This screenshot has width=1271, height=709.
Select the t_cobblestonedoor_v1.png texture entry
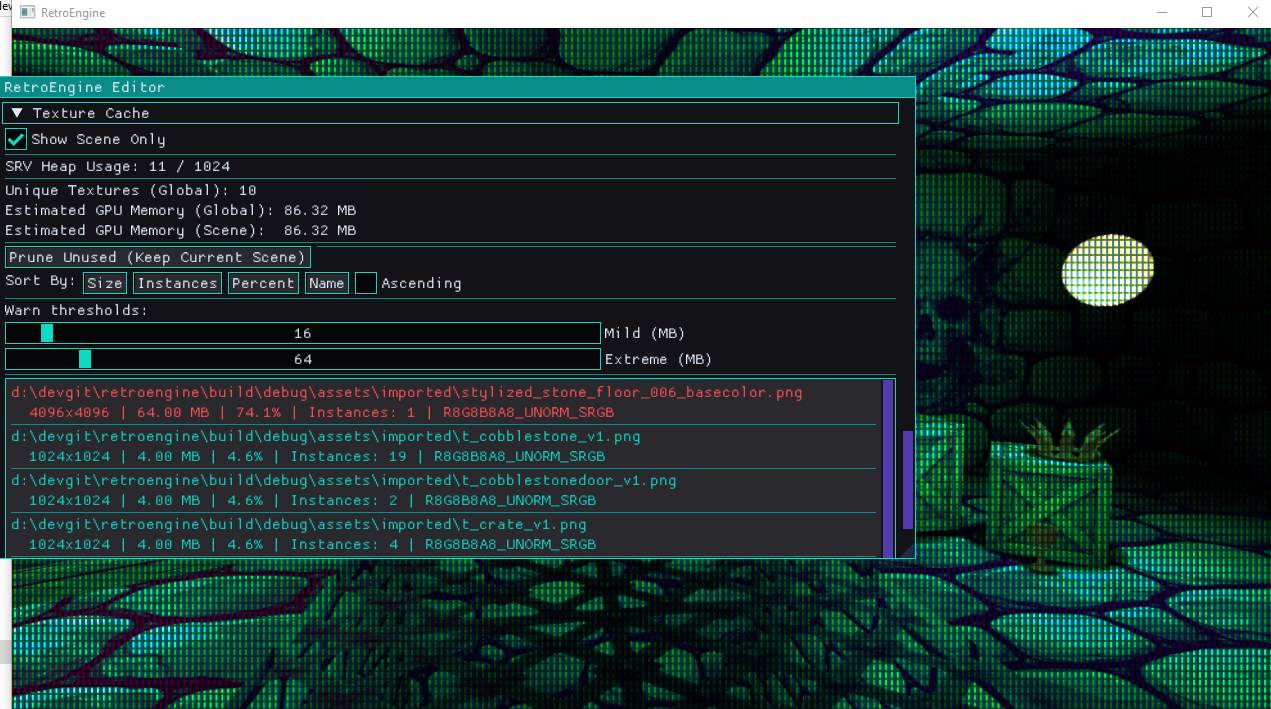tap(400, 490)
